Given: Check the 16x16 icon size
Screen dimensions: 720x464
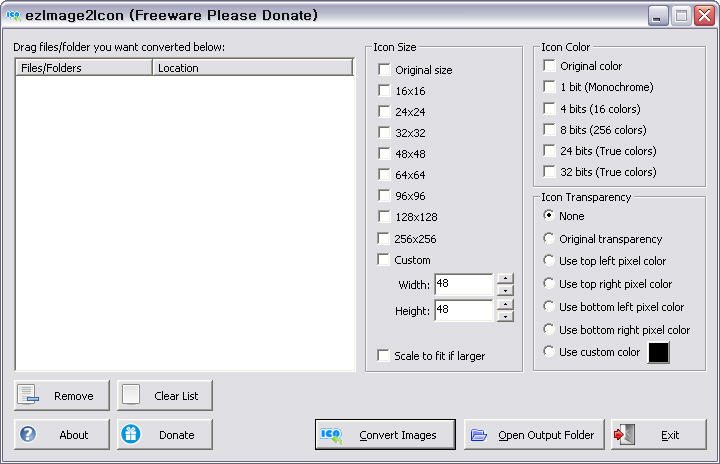Looking at the screenshot, I should pos(384,90).
